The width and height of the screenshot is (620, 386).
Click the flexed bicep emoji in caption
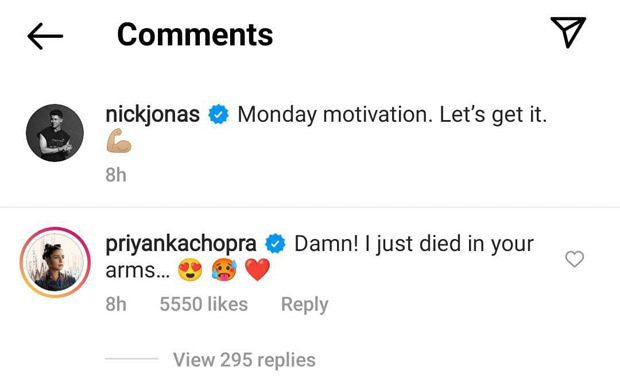119,141
